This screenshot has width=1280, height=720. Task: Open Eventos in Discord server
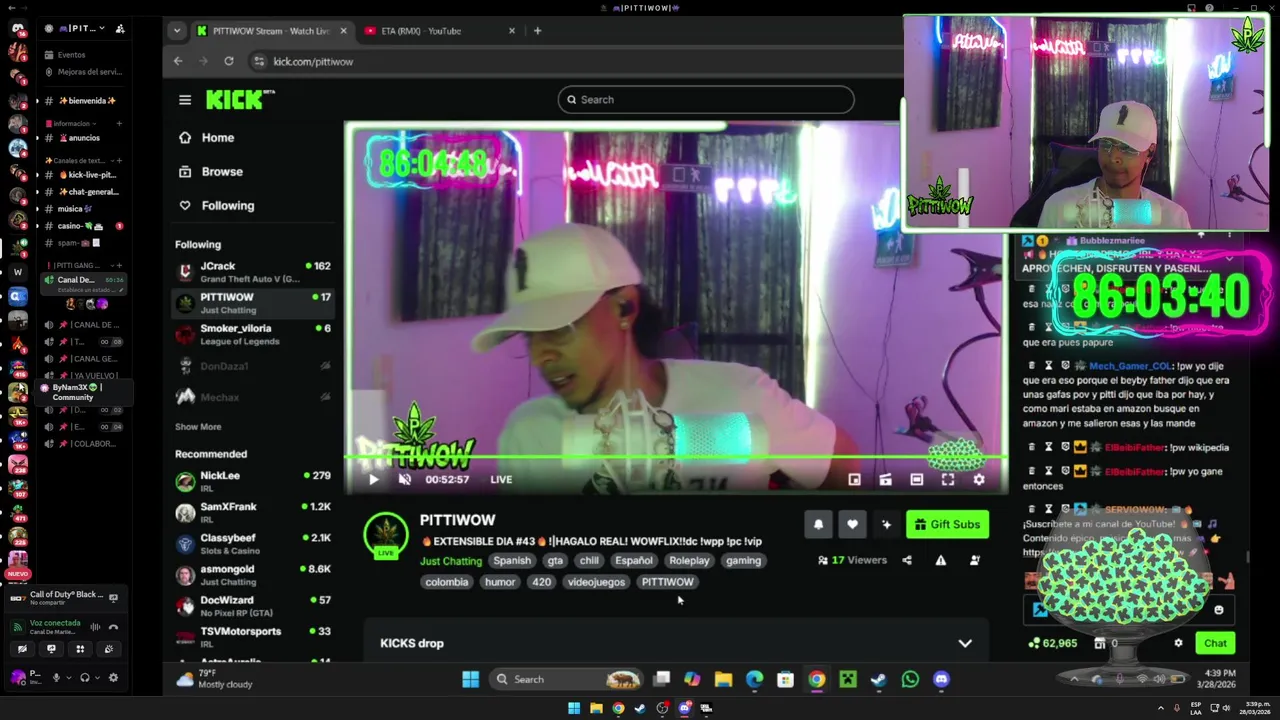point(72,55)
